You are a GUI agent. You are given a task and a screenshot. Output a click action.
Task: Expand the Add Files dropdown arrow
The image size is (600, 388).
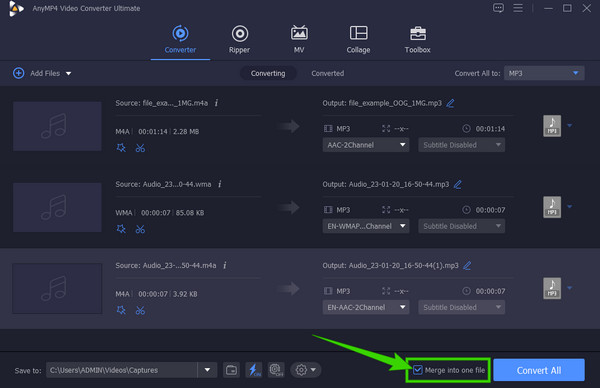click(x=68, y=73)
